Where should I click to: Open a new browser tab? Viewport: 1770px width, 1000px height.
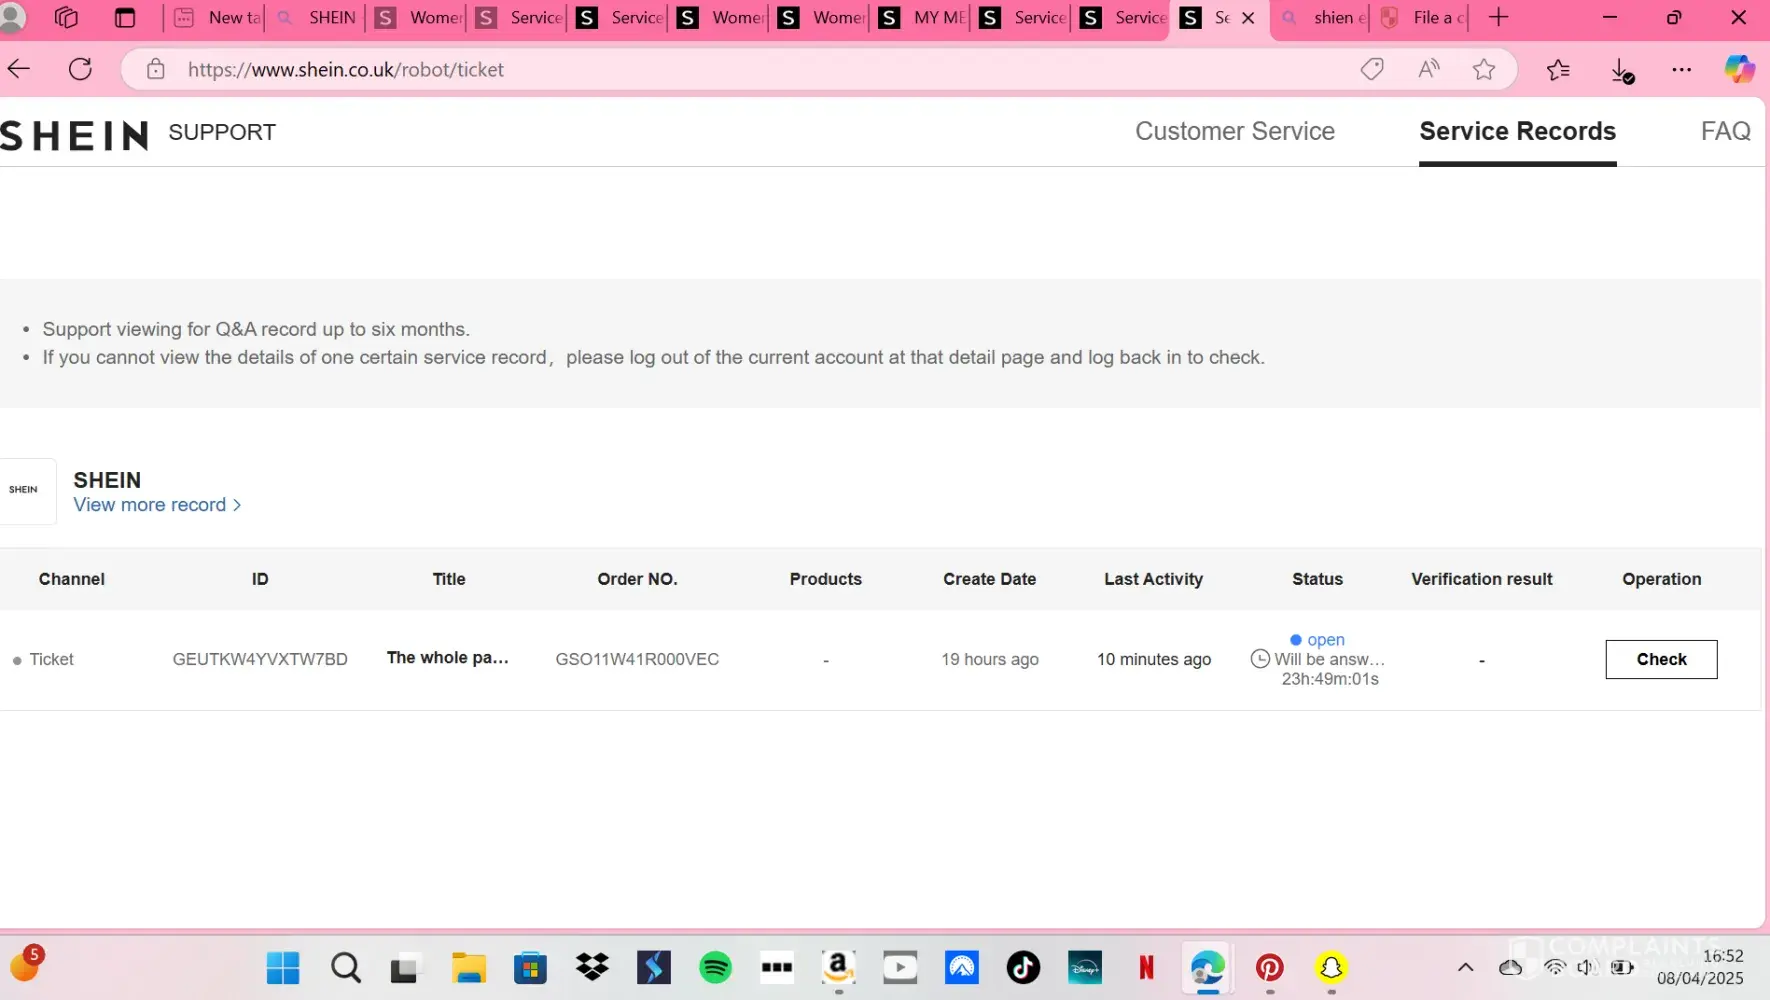click(1498, 18)
